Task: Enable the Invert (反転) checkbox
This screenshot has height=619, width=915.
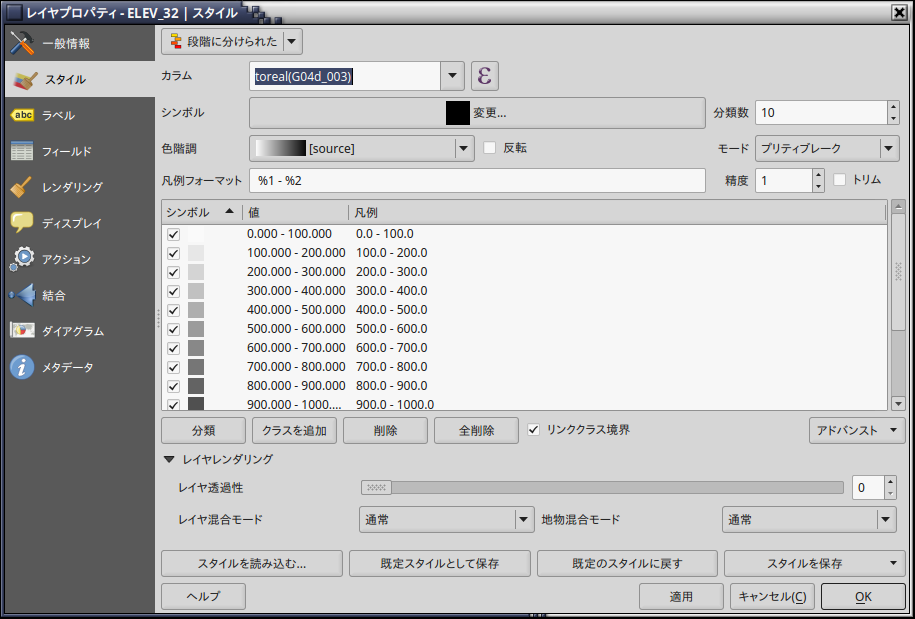Action: click(490, 148)
